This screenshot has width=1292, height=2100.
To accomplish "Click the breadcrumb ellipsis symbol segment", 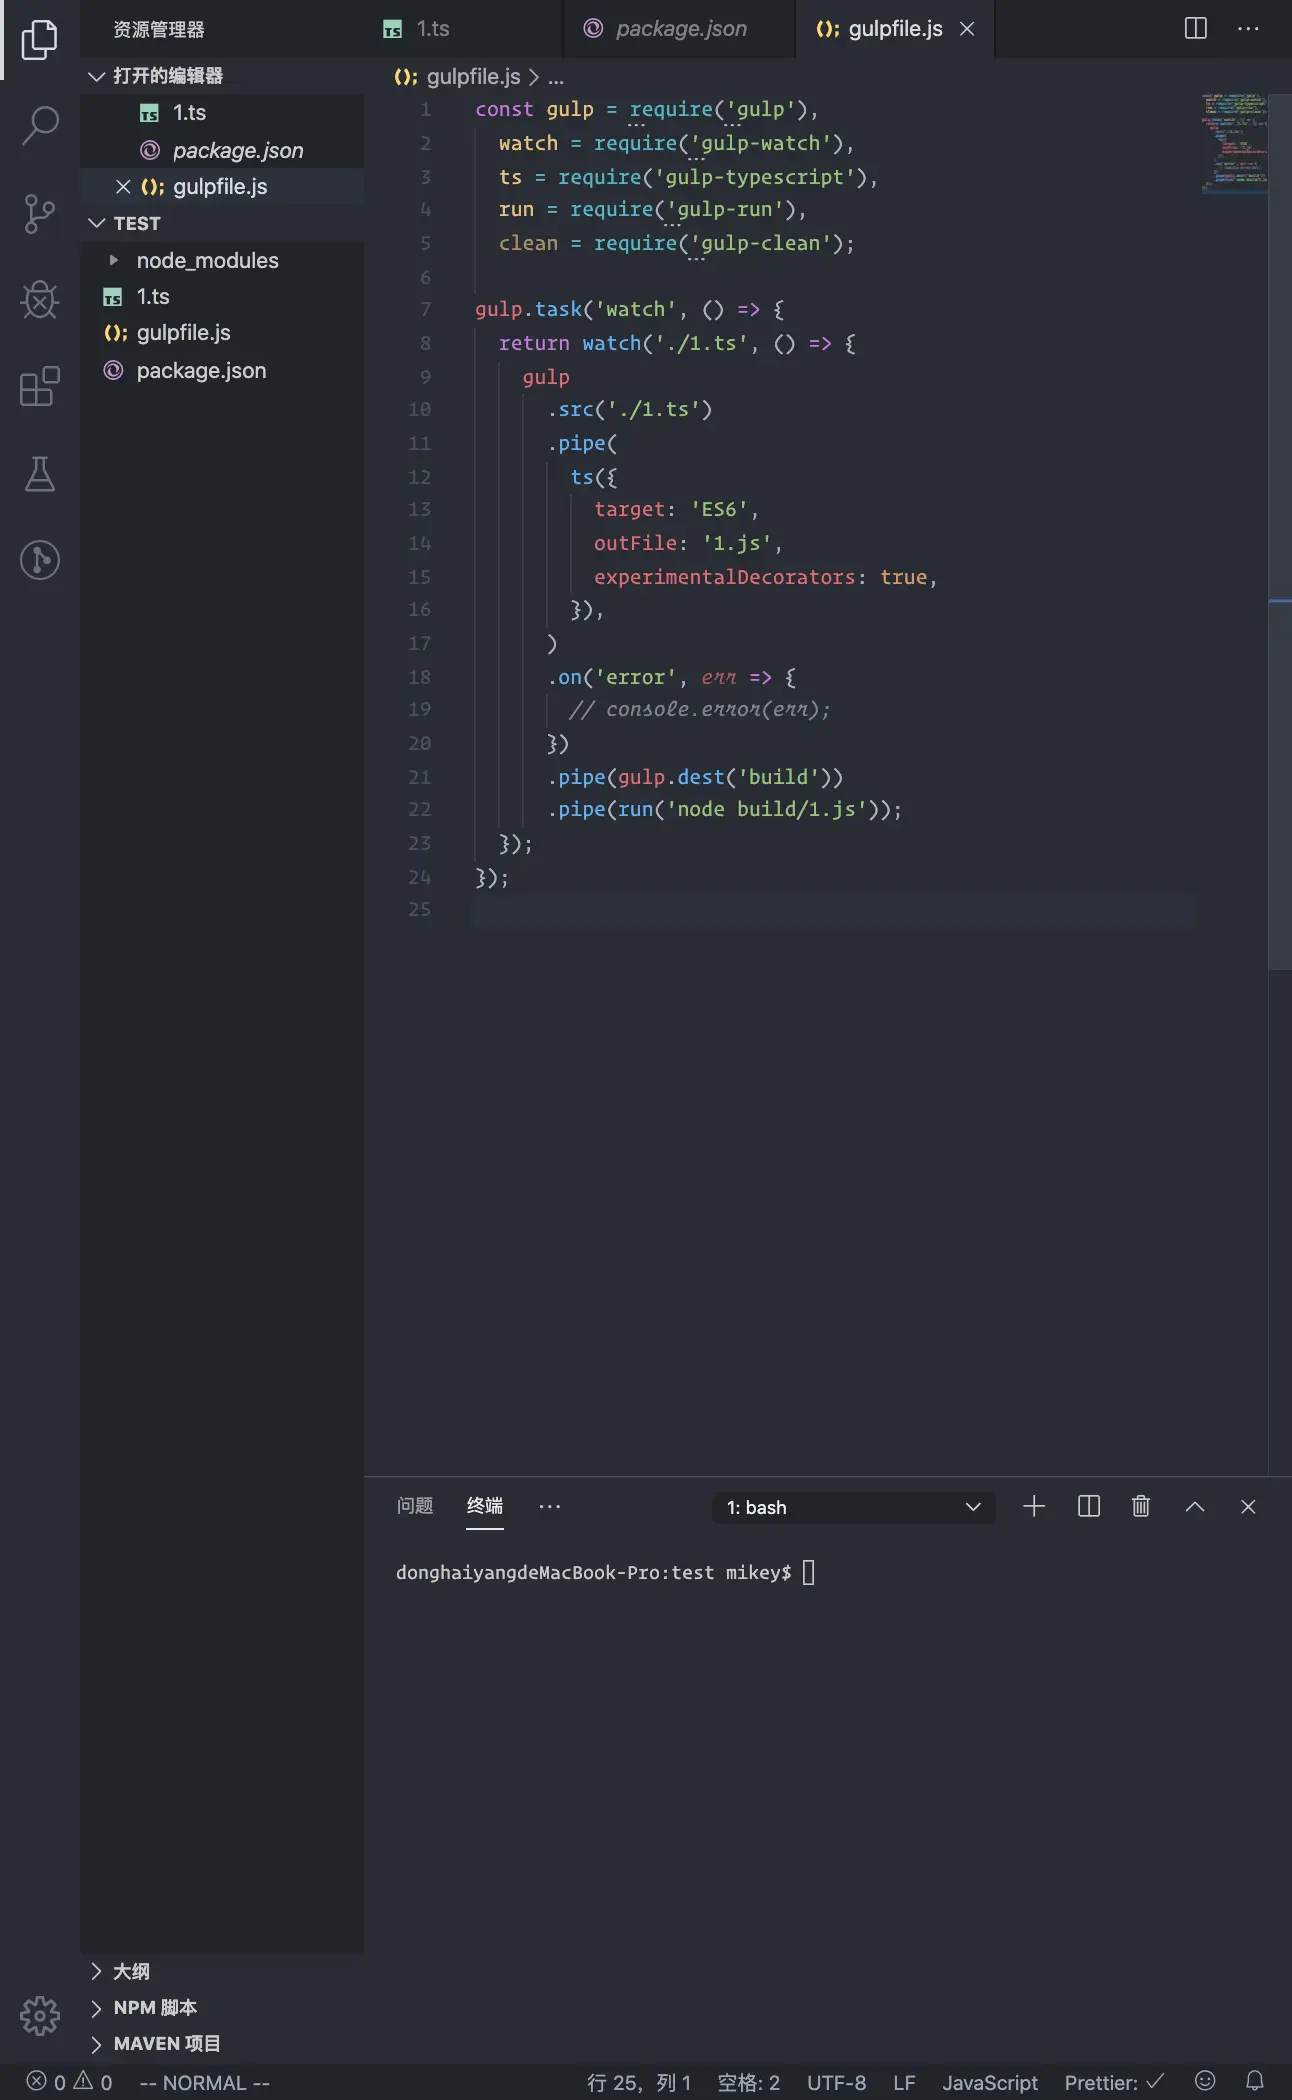I will (x=556, y=77).
